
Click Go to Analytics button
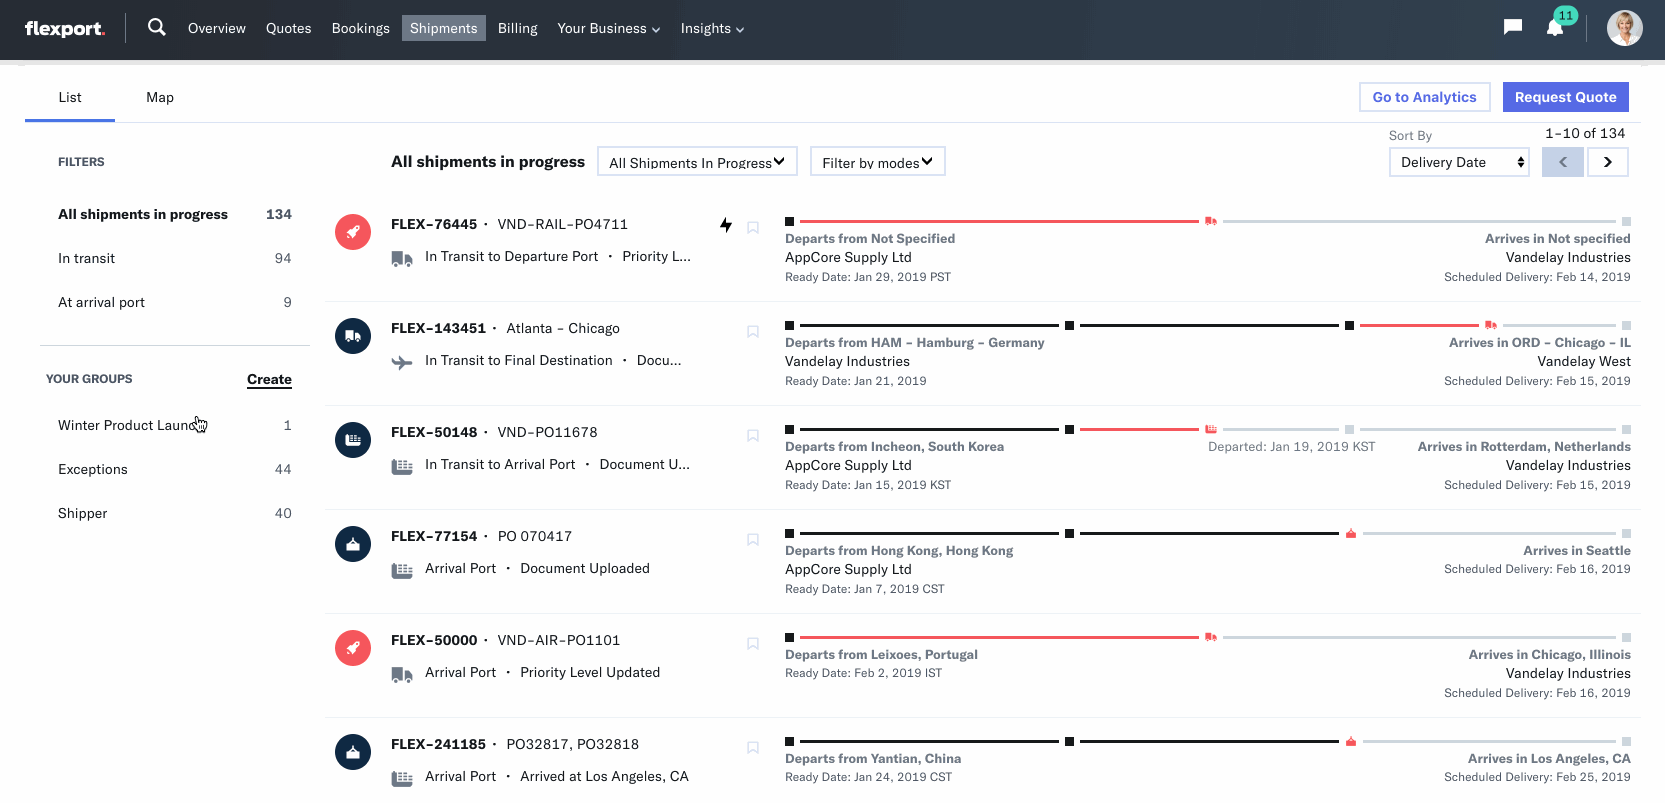pos(1424,97)
